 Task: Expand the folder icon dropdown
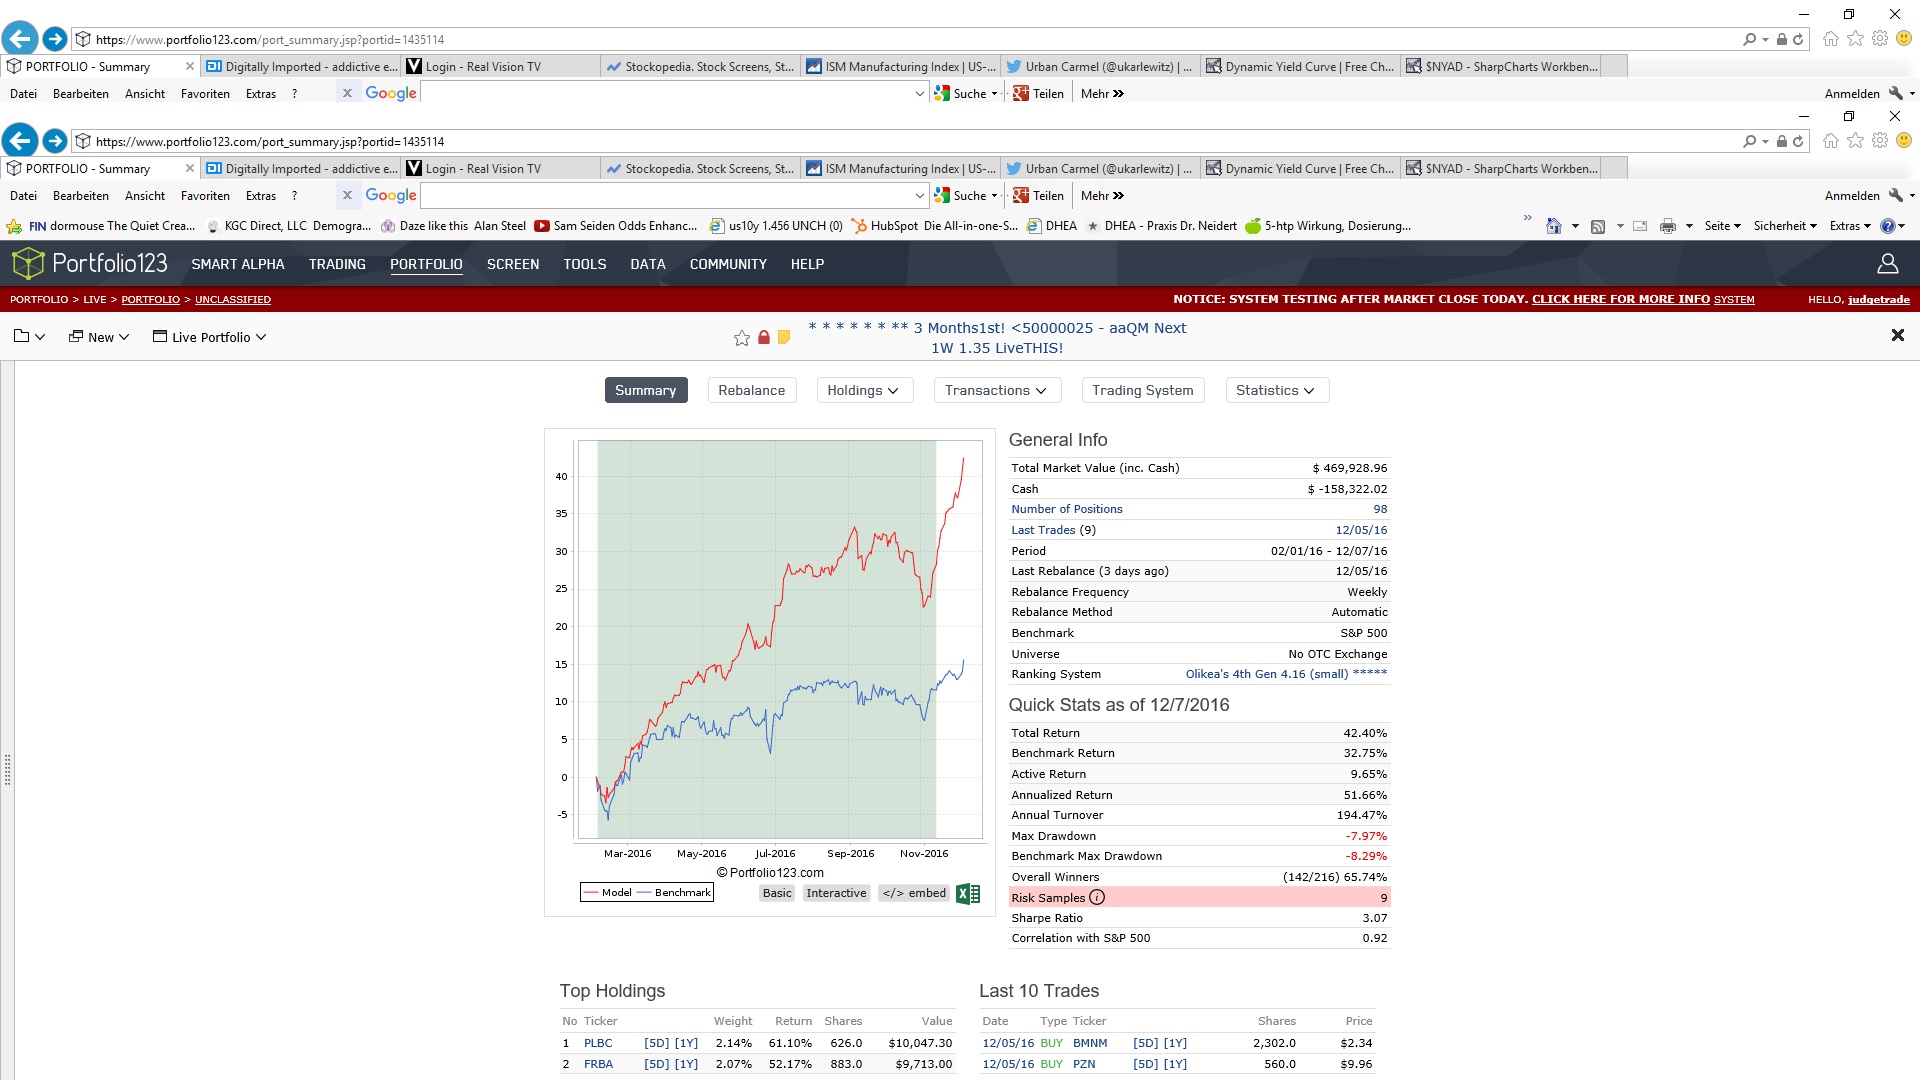29,337
